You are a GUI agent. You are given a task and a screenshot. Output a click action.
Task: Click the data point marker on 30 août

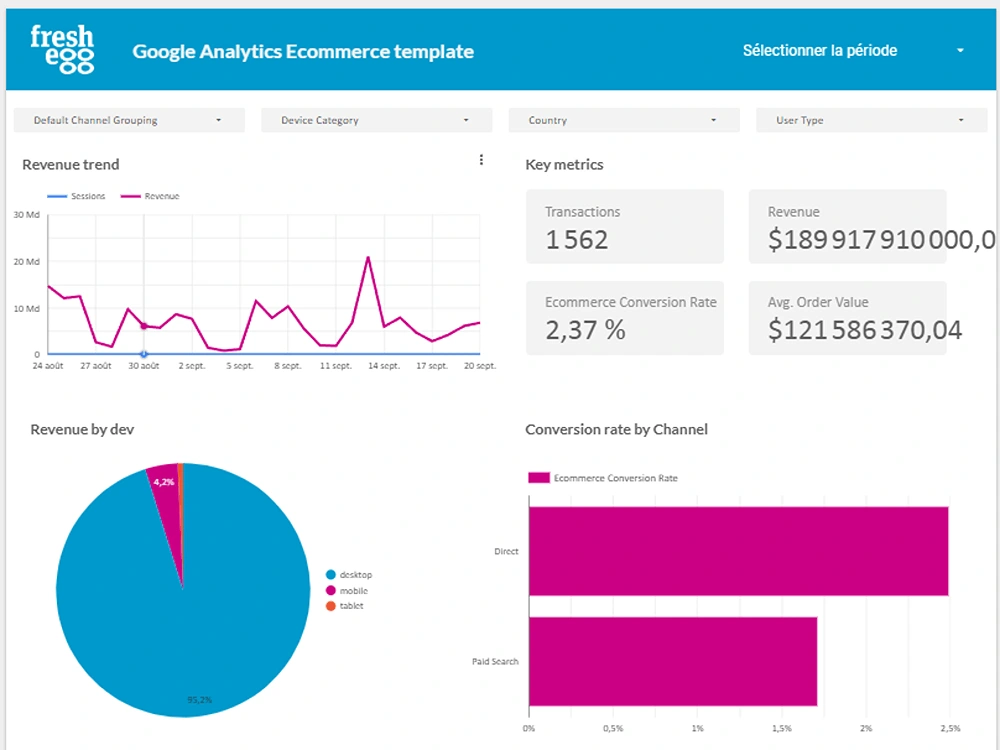coord(143,353)
